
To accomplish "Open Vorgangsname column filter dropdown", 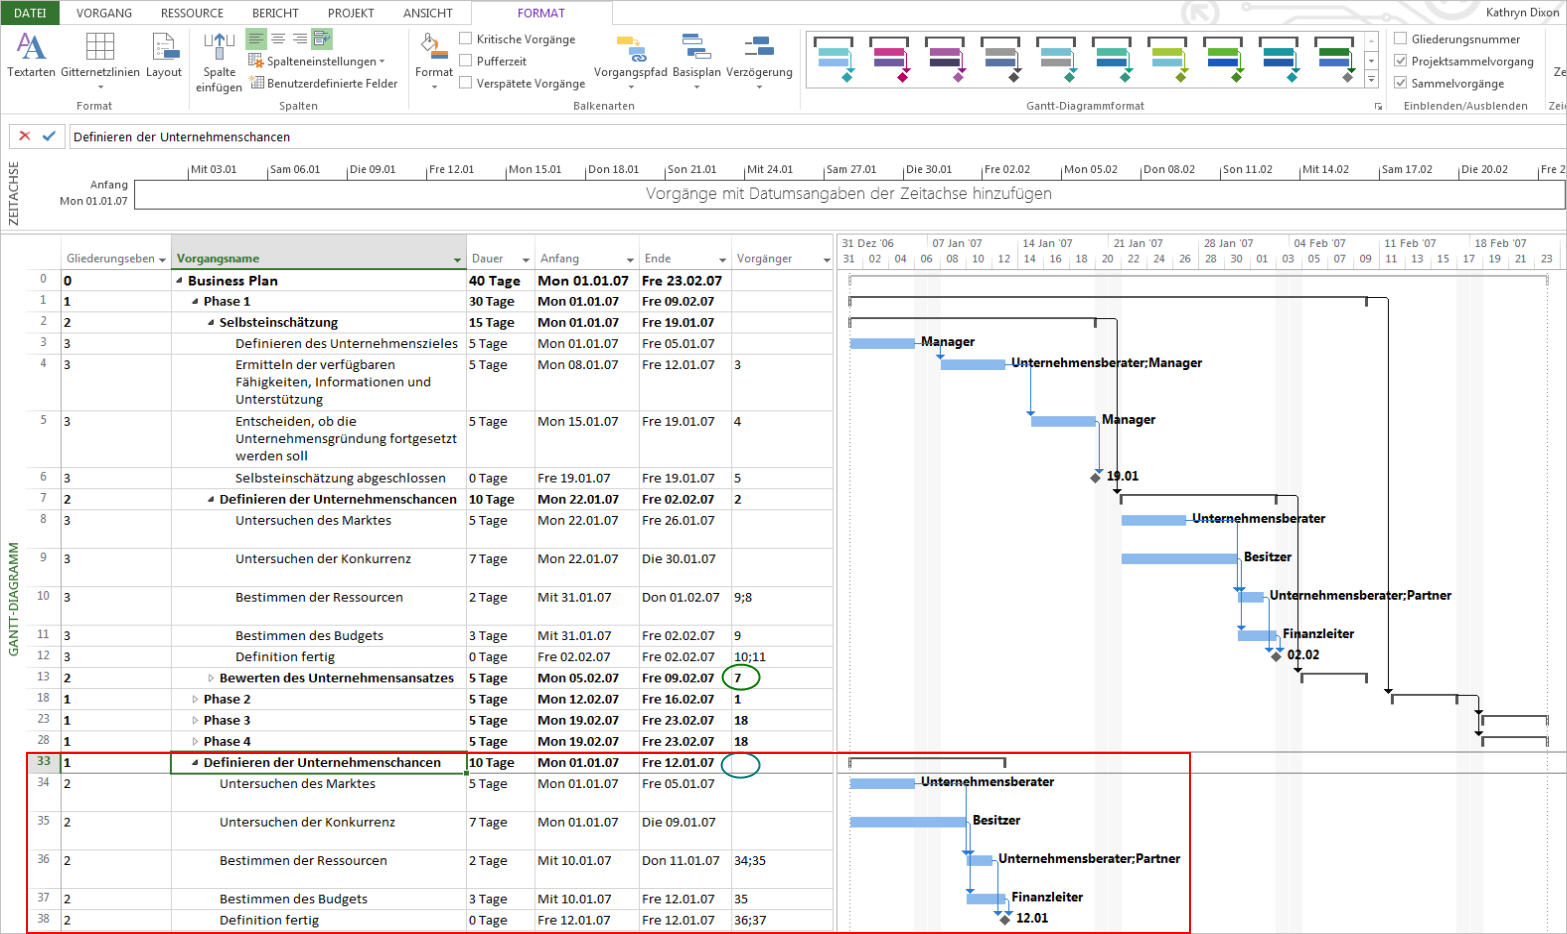I will point(457,260).
